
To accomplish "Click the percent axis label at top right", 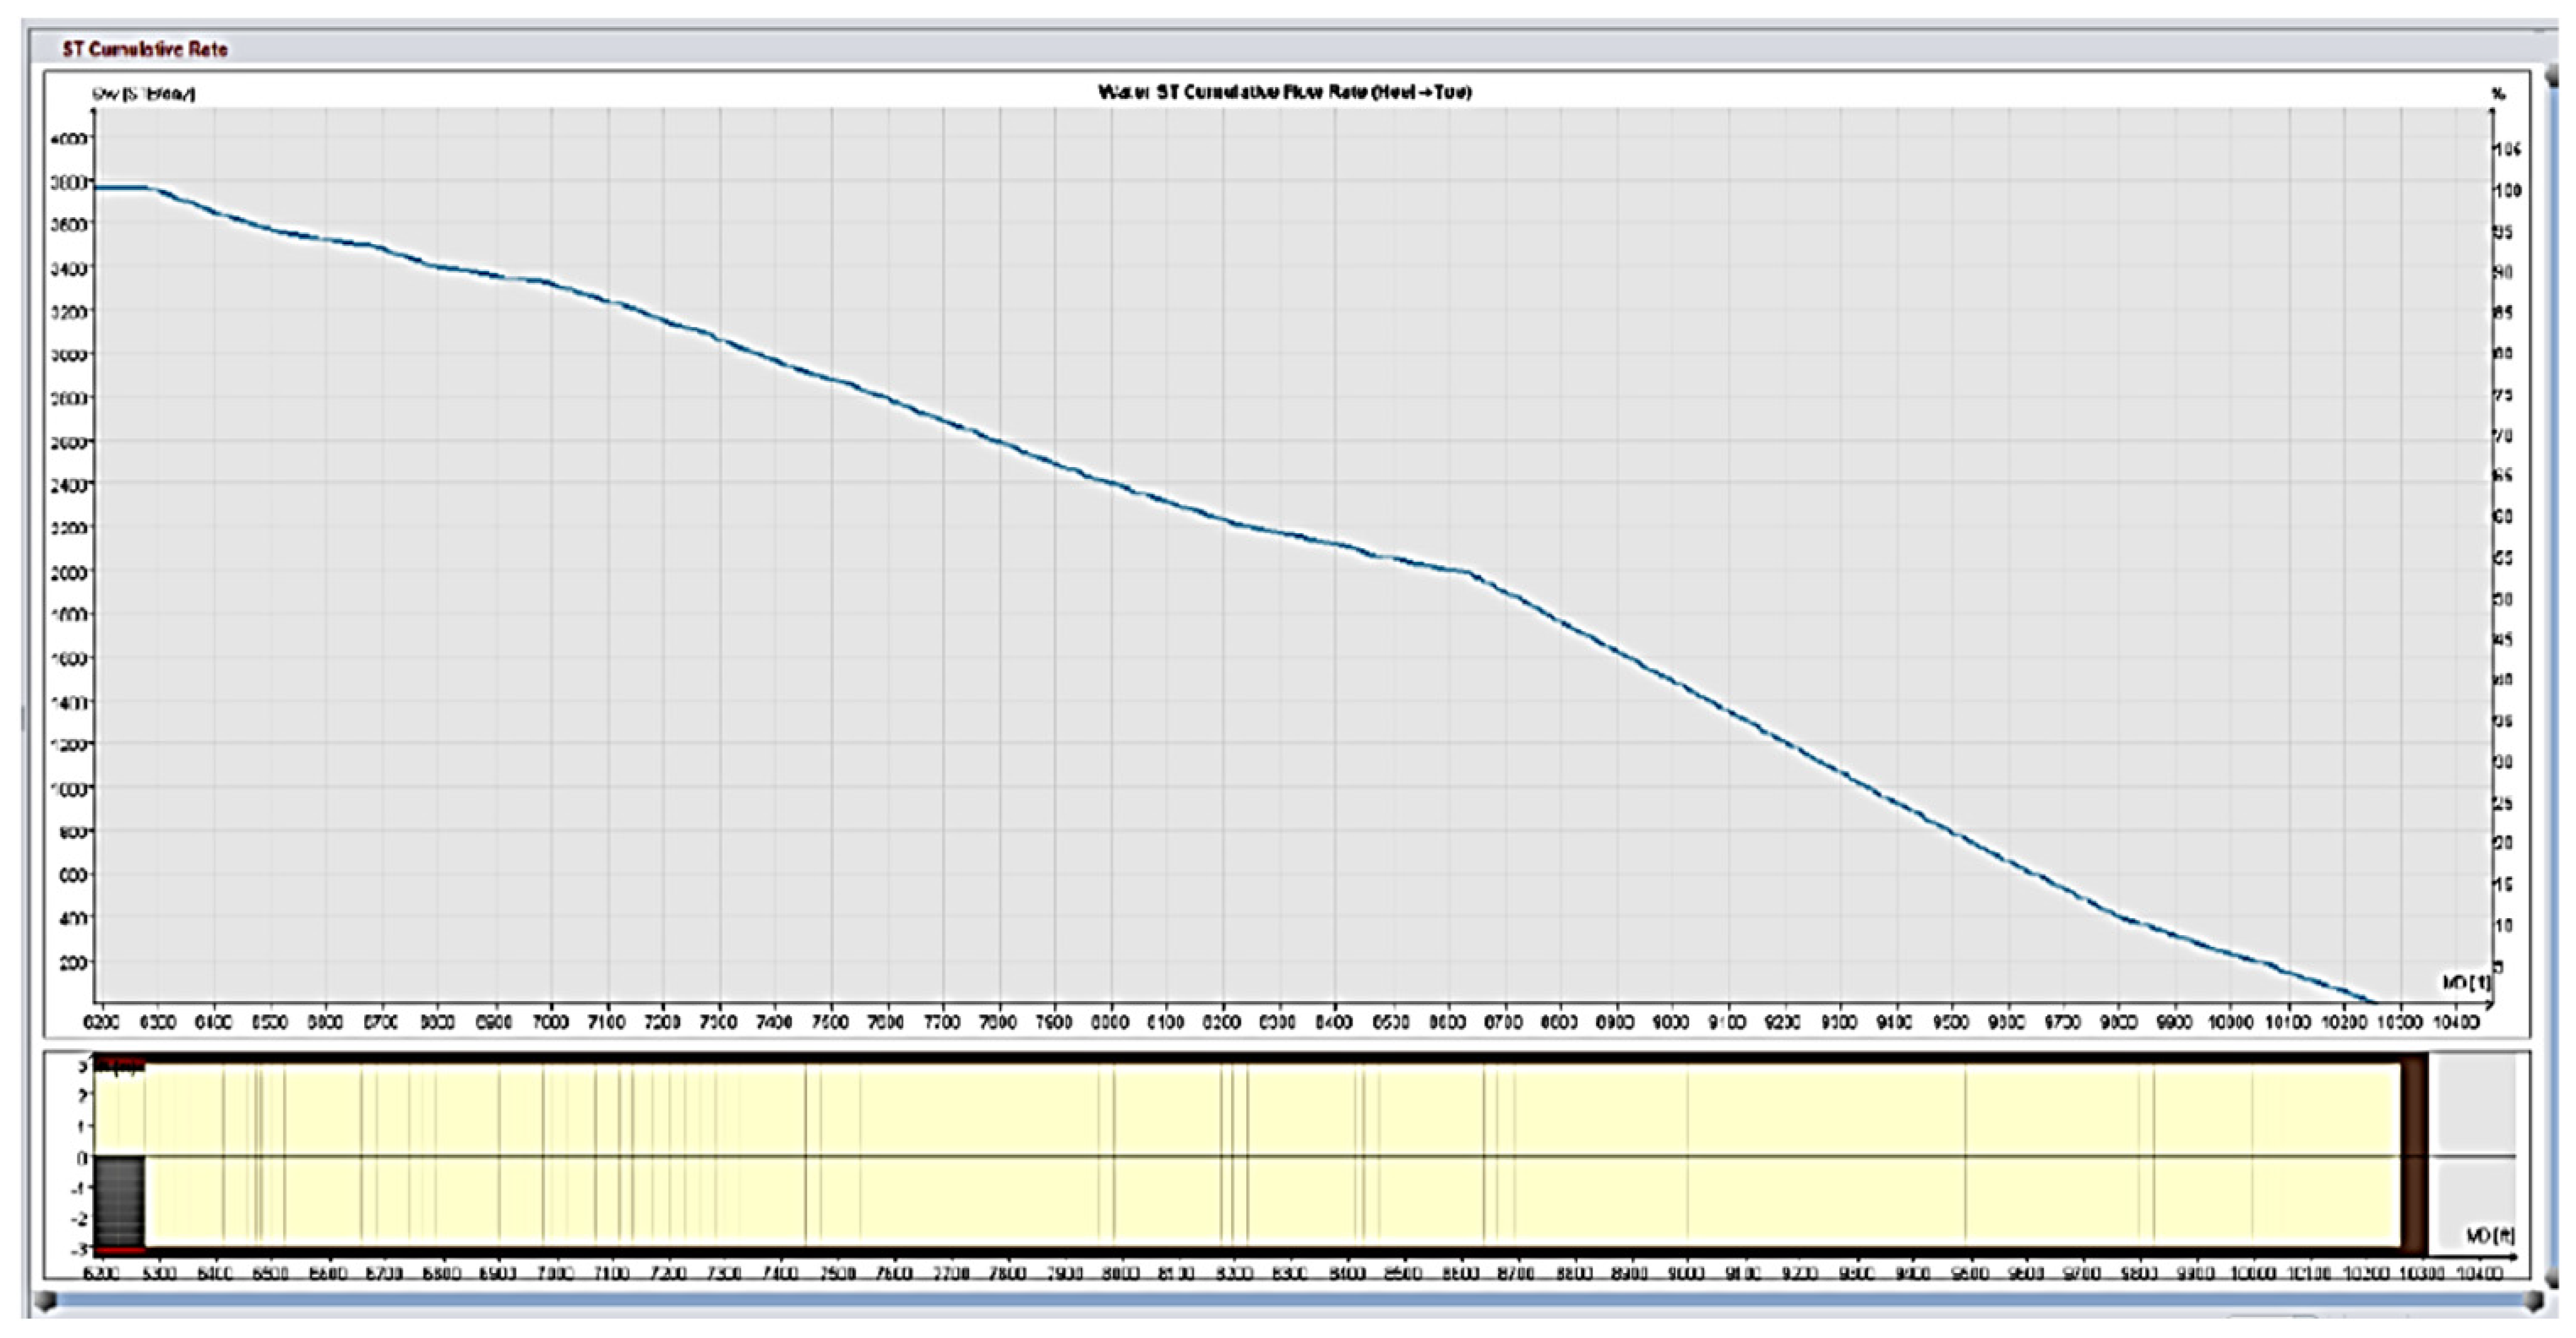I will point(2498,94).
